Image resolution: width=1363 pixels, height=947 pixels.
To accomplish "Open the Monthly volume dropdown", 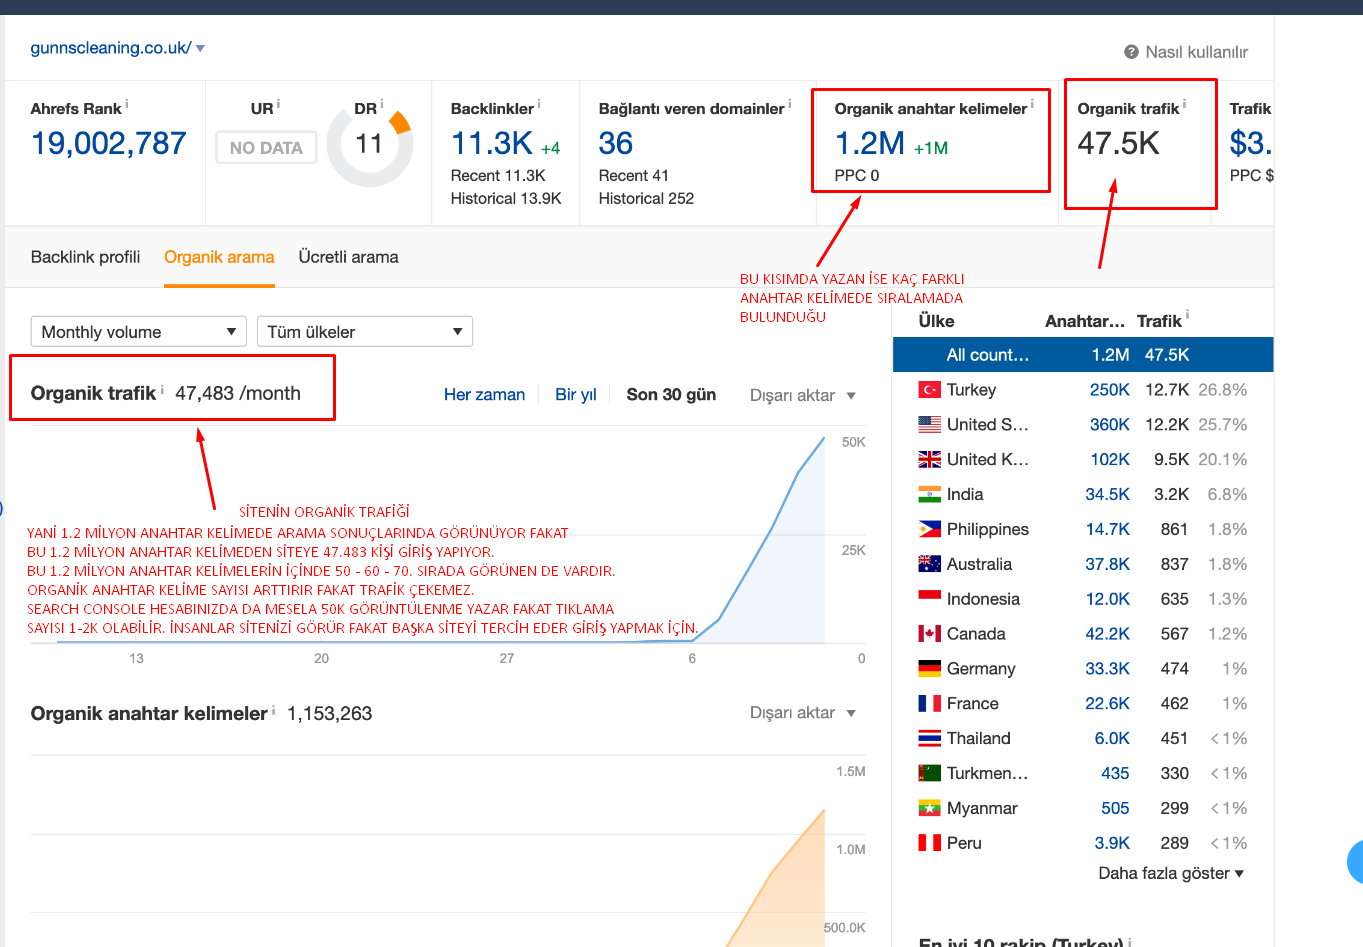I will pyautogui.click(x=139, y=331).
